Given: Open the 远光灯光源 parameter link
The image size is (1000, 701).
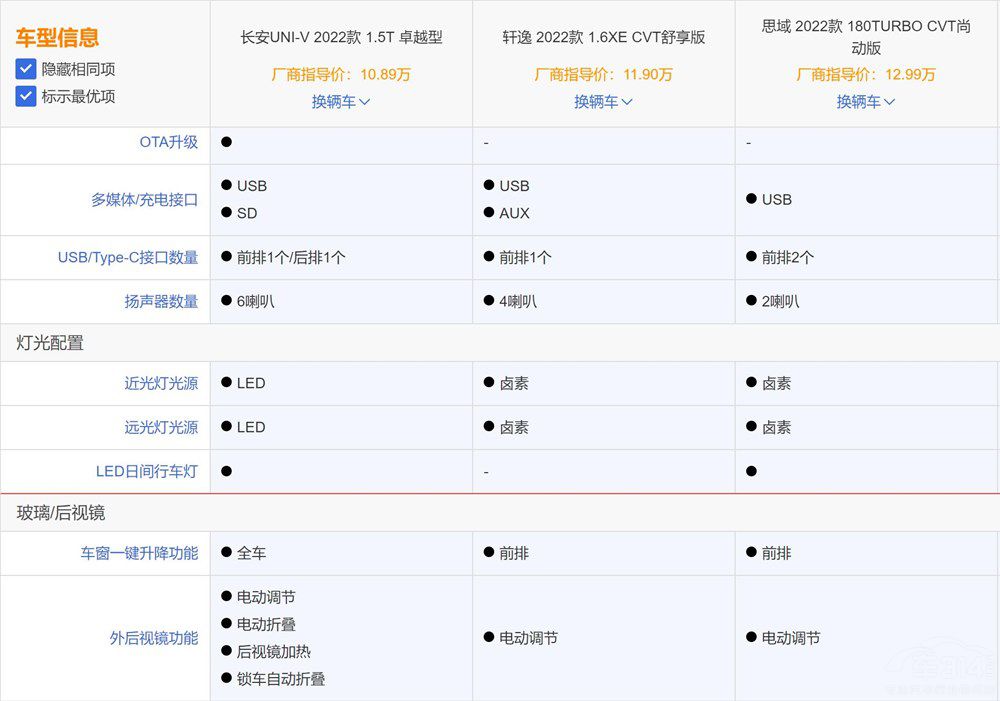Looking at the screenshot, I should pyautogui.click(x=161, y=427).
